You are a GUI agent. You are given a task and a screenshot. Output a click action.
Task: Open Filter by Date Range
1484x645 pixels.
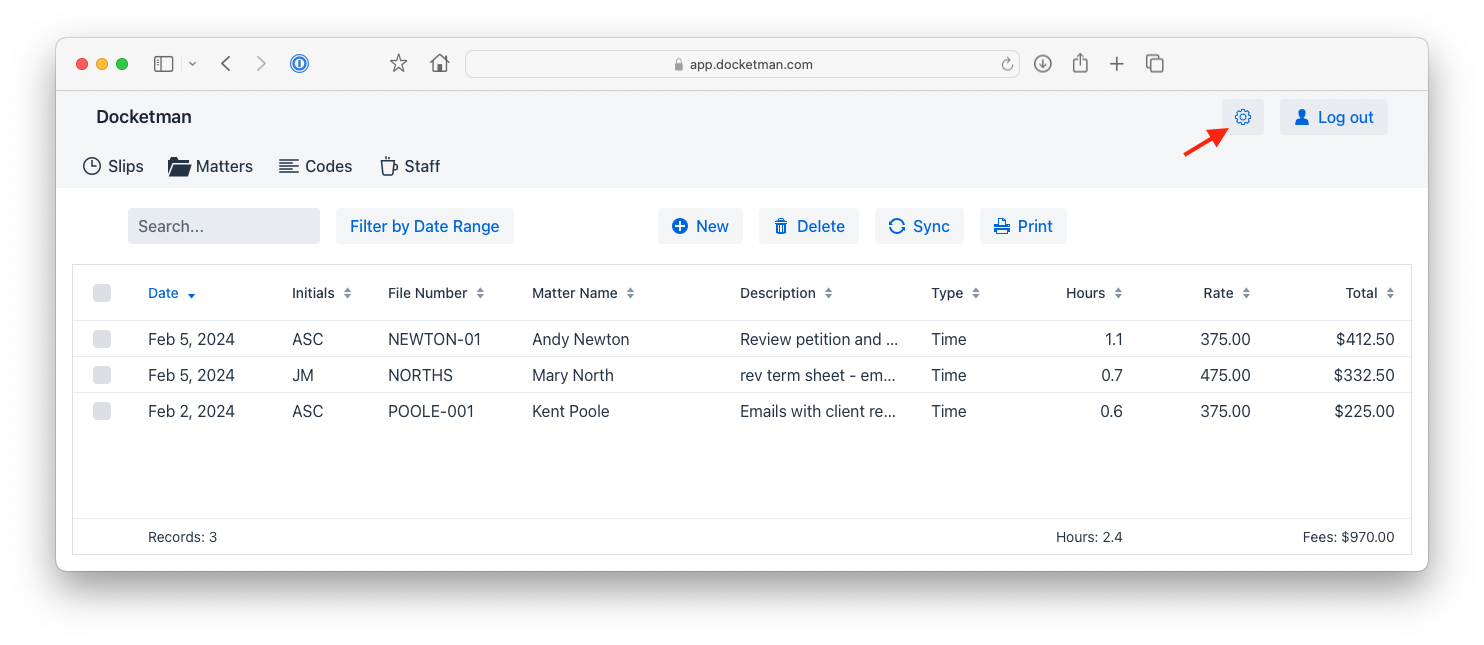pyautogui.click(x=424, y=226)
